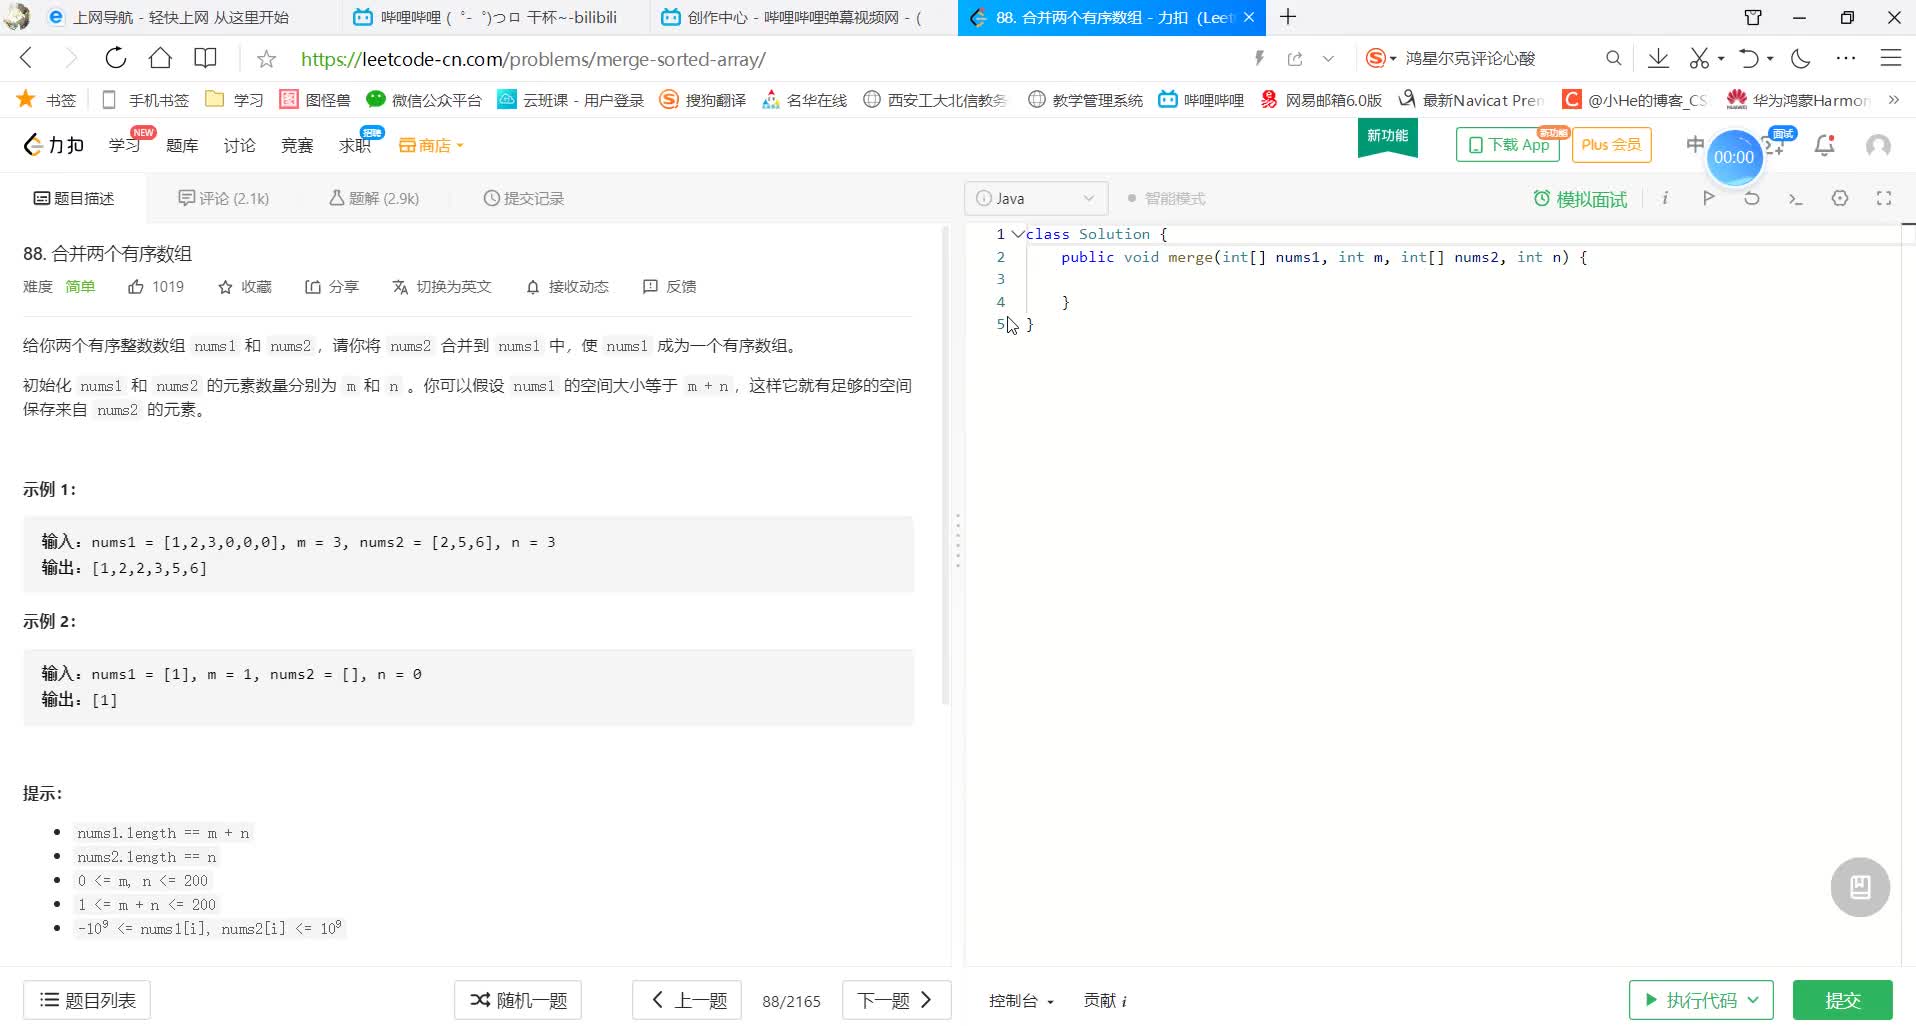Image resolution: width=1916 pixels, height=1026 pixels.
Task: Go to 上一题 previous problem
Action: point(687,1000)
